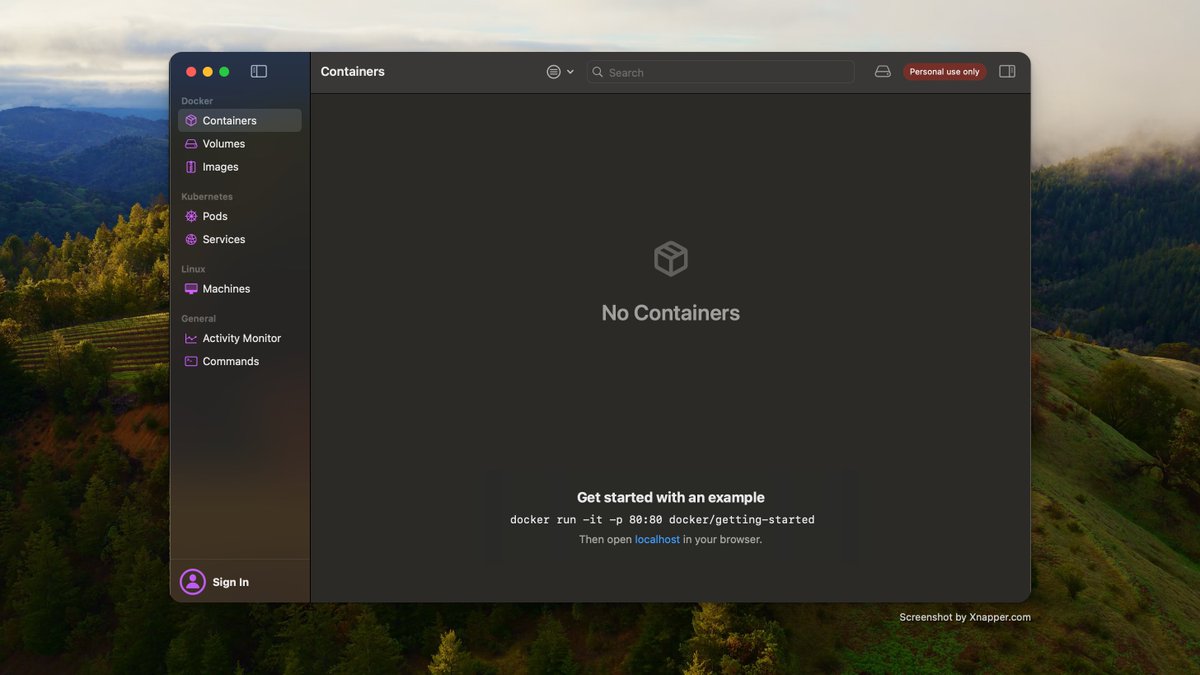Open the Services section
The width and height of the screenshot is (1200, 675).
coord(240,239)
